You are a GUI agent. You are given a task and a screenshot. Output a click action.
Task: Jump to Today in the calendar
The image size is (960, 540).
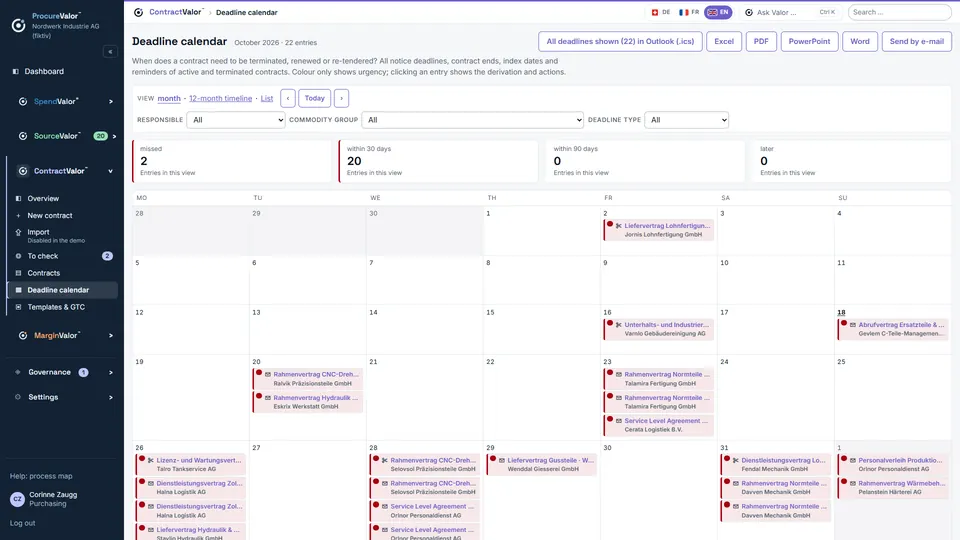tap(315, 99)
